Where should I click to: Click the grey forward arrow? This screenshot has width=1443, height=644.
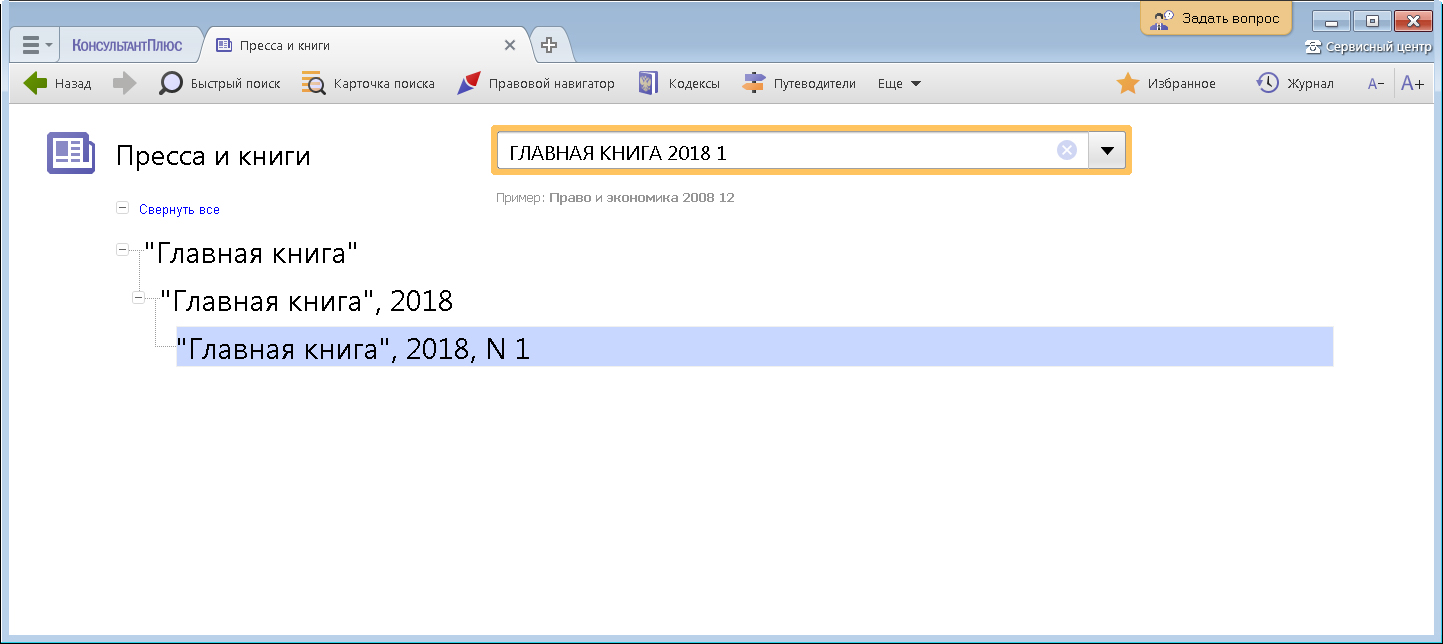click(124, 84)
